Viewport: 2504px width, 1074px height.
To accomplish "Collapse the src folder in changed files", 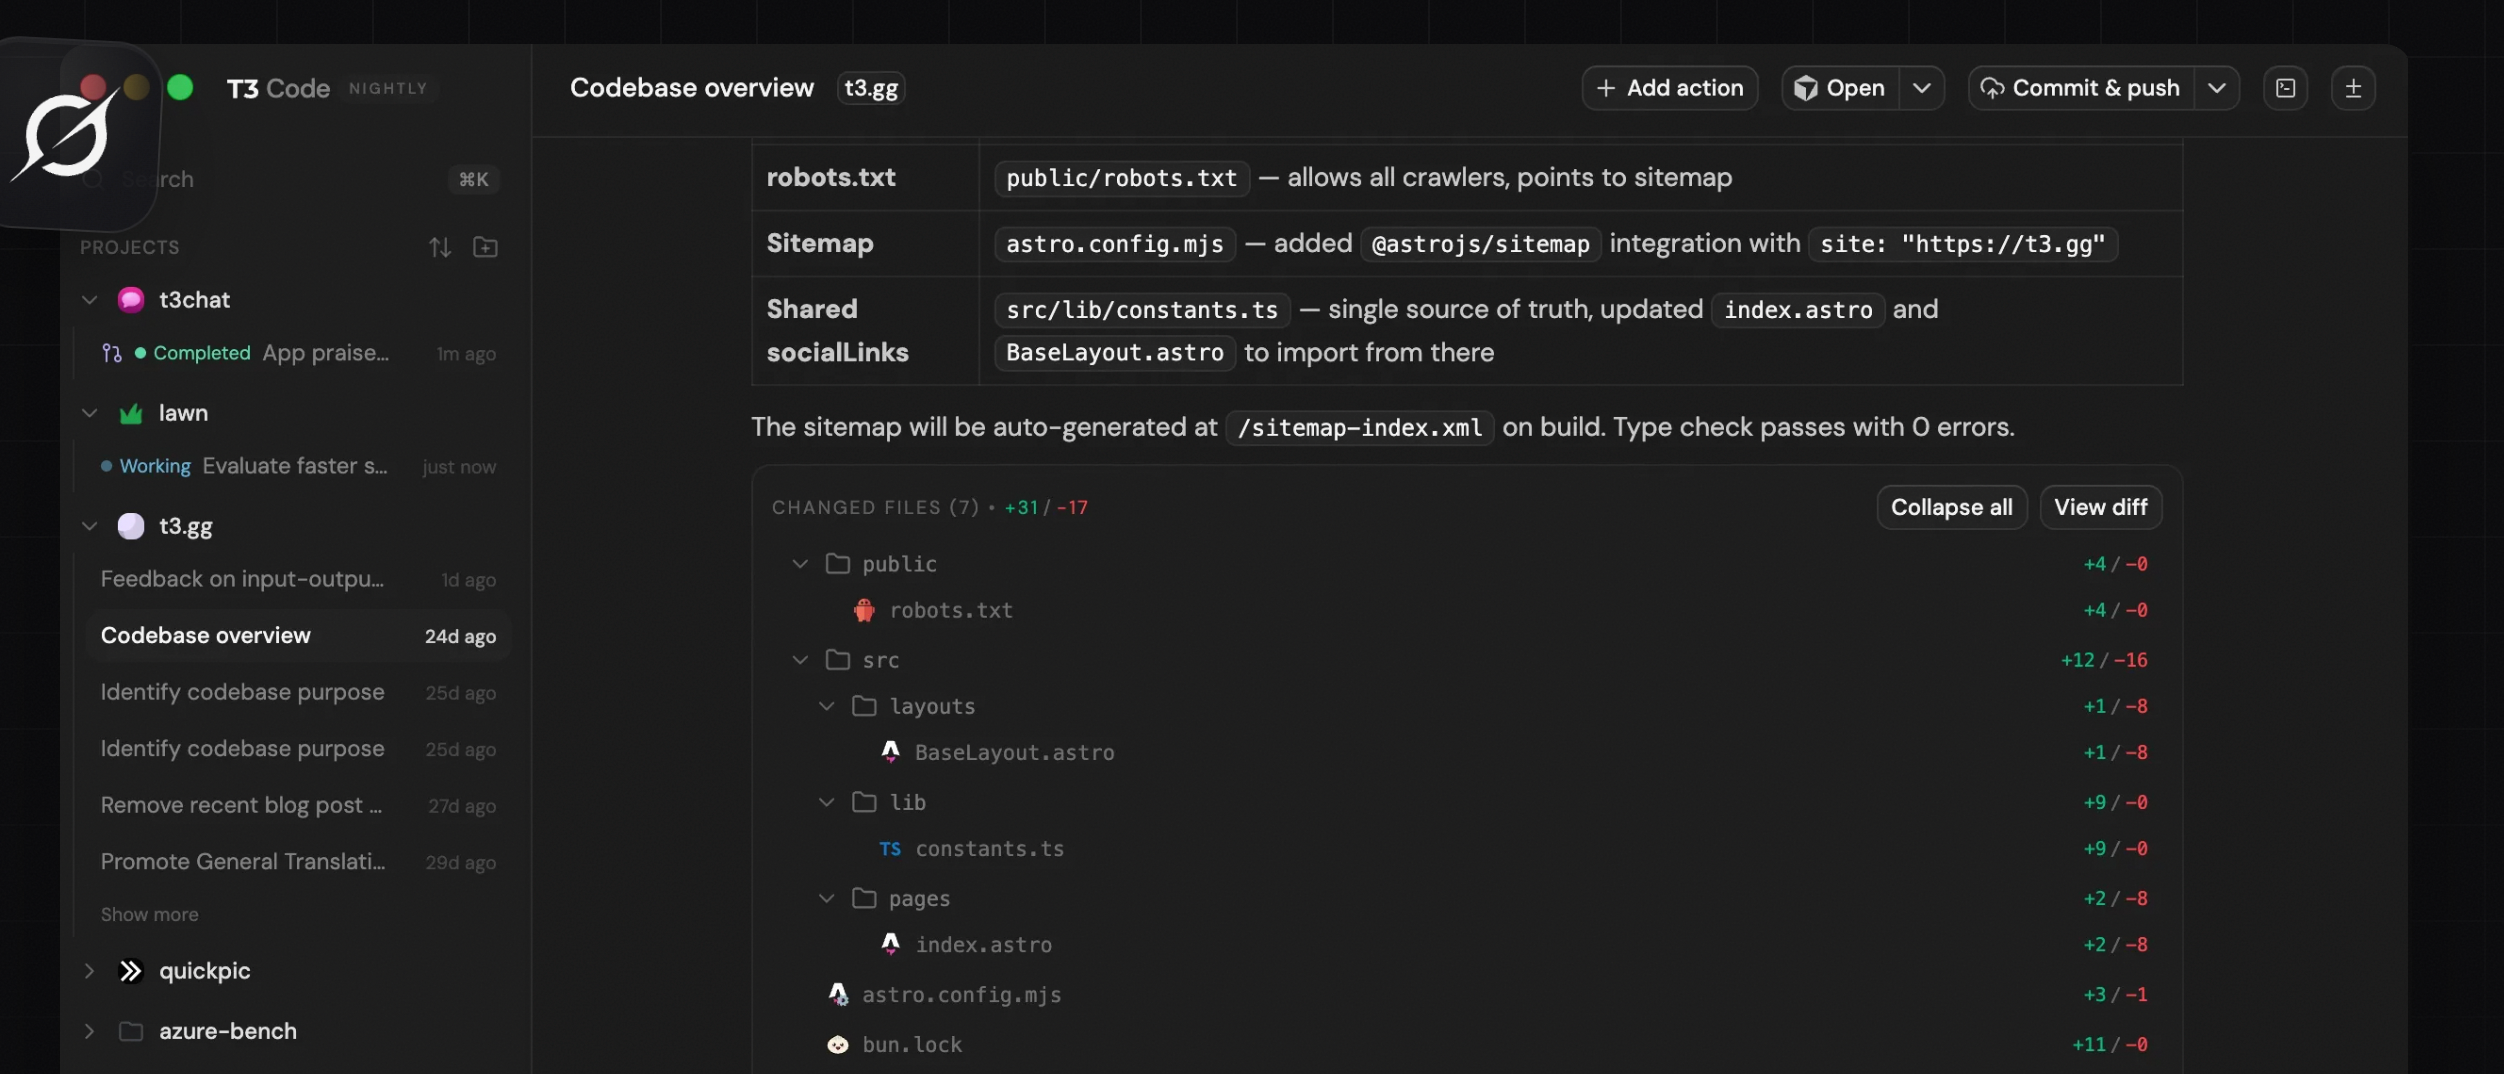I will [800, 660].
